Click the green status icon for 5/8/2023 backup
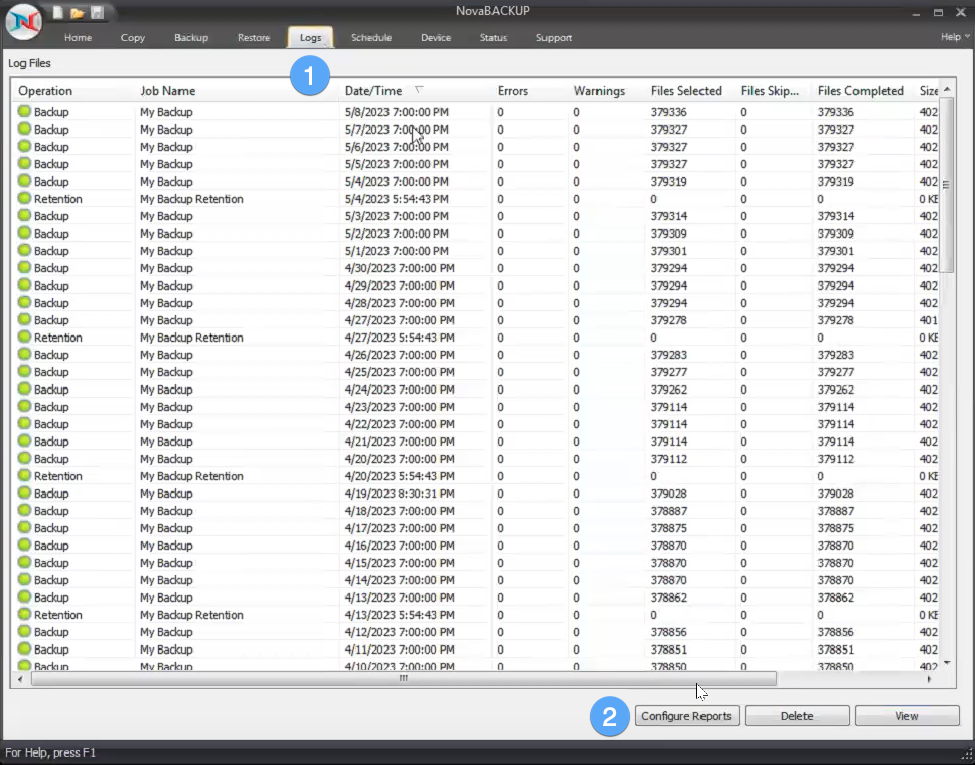 24,112
